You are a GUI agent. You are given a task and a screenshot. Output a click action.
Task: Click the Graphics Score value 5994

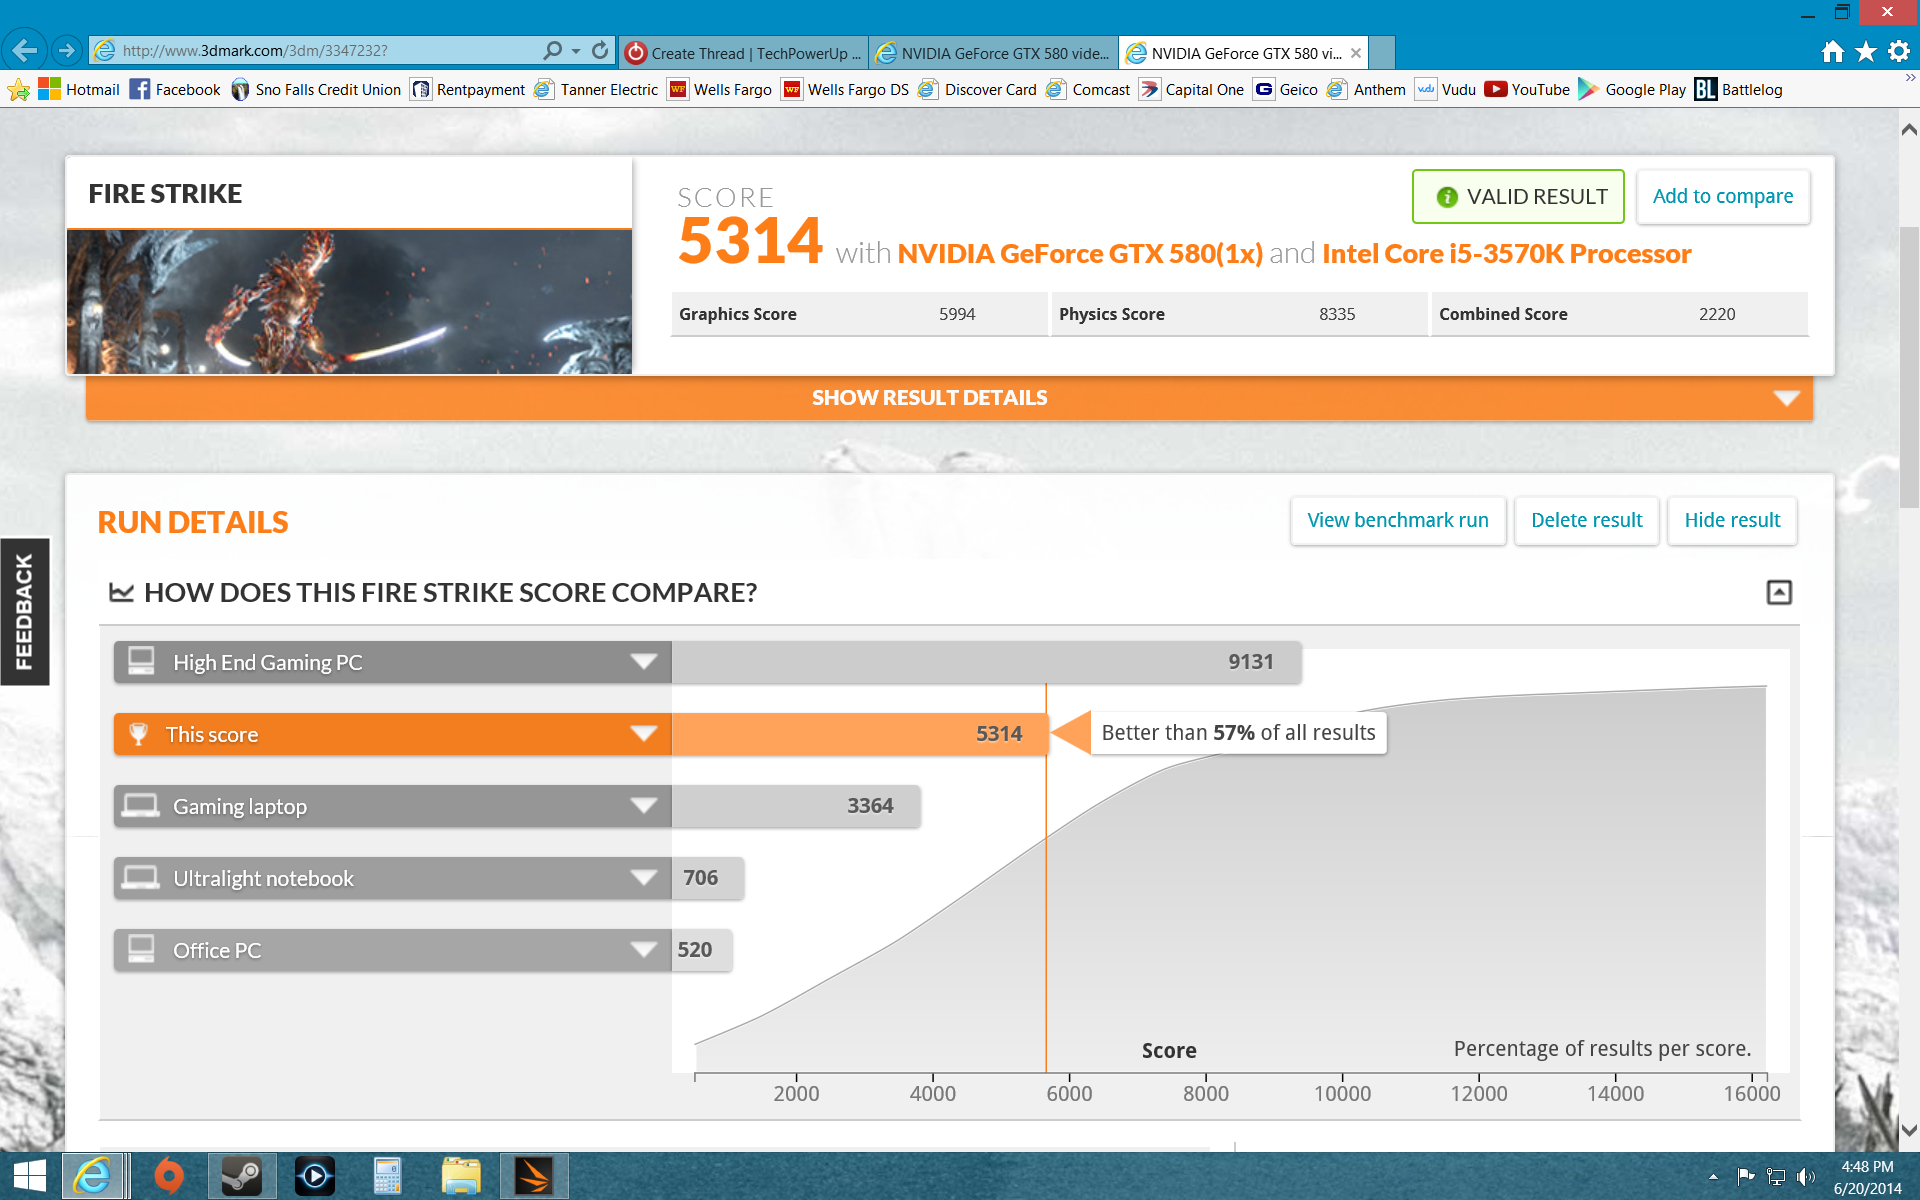coord(957,314)
